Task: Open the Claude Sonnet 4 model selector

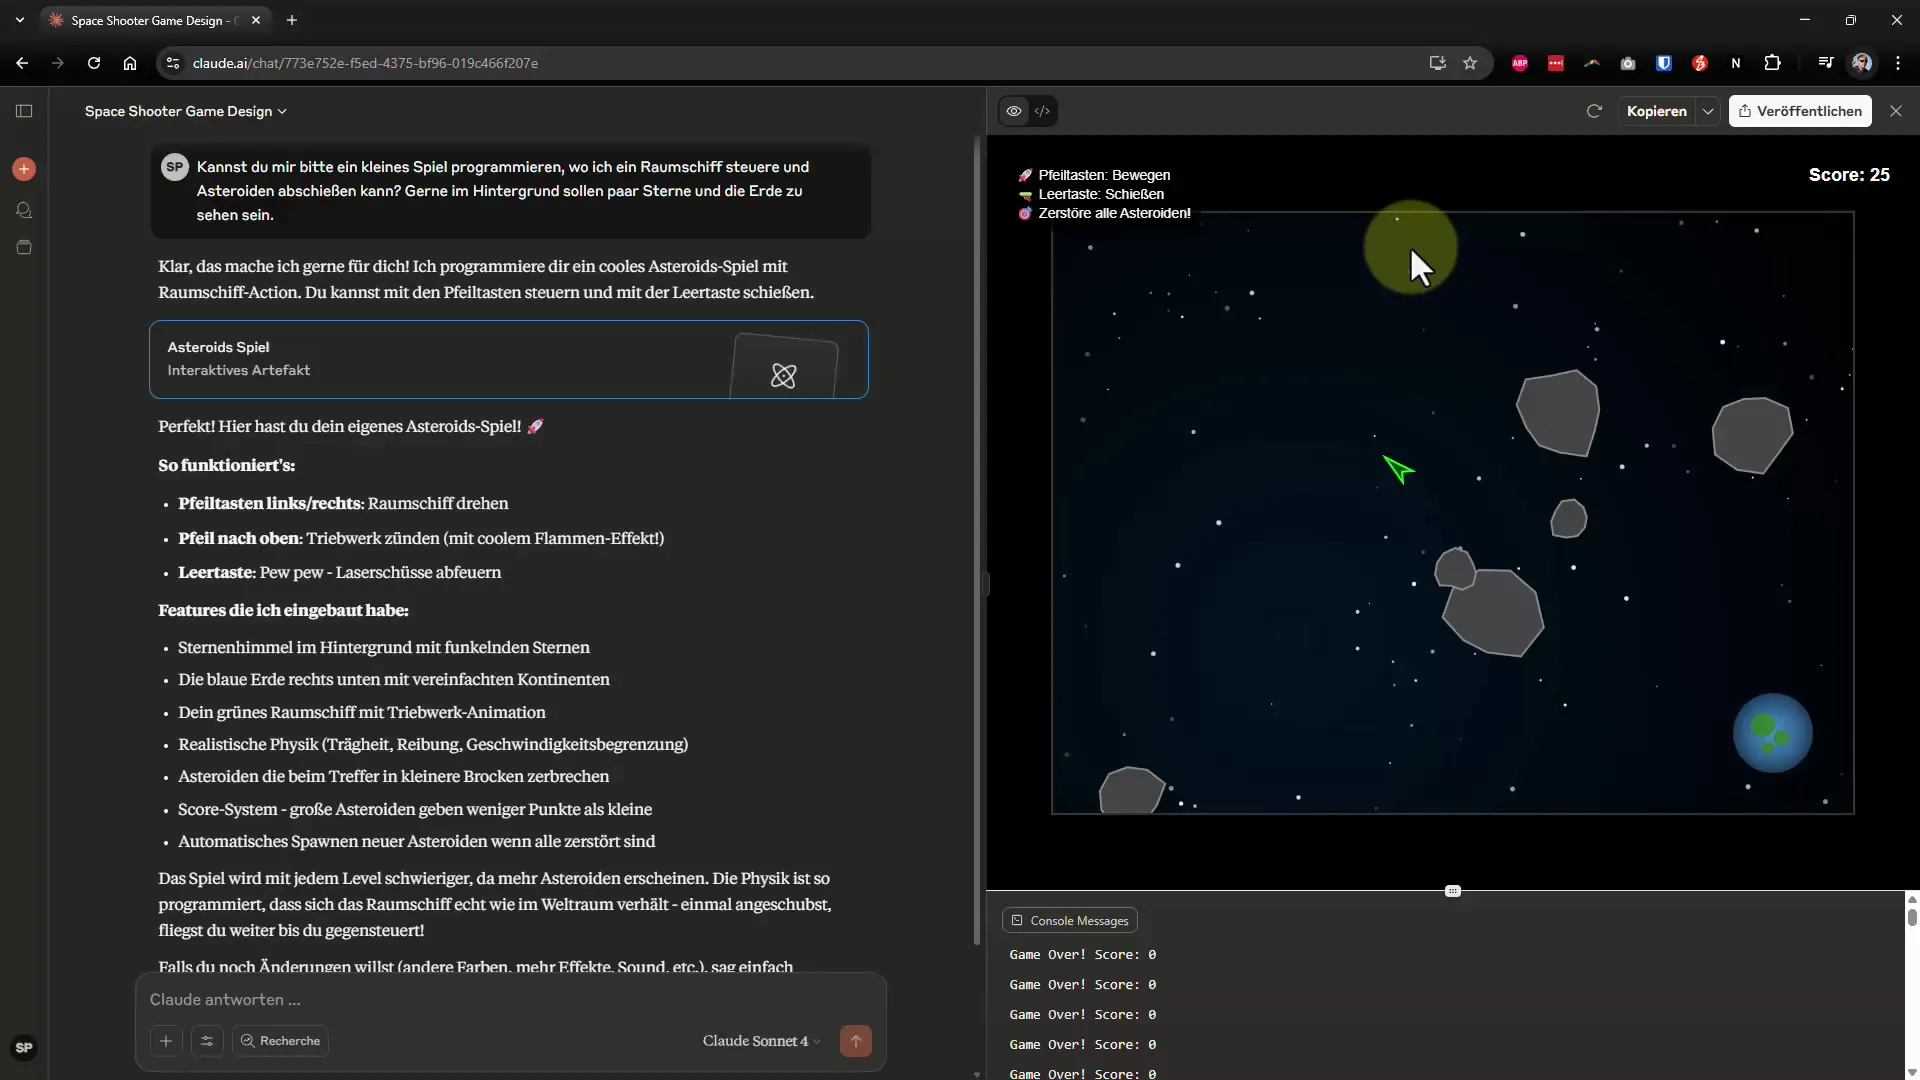Action: coord(761,1041)
